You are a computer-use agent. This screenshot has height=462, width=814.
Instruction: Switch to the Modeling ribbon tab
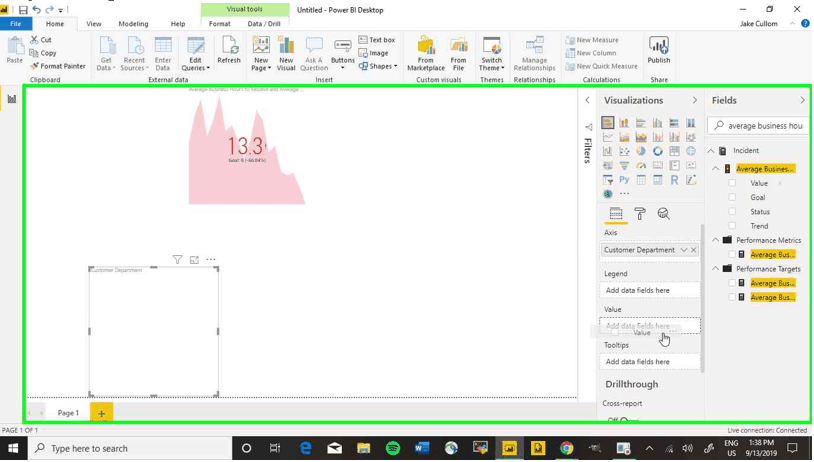coord(133,24)
